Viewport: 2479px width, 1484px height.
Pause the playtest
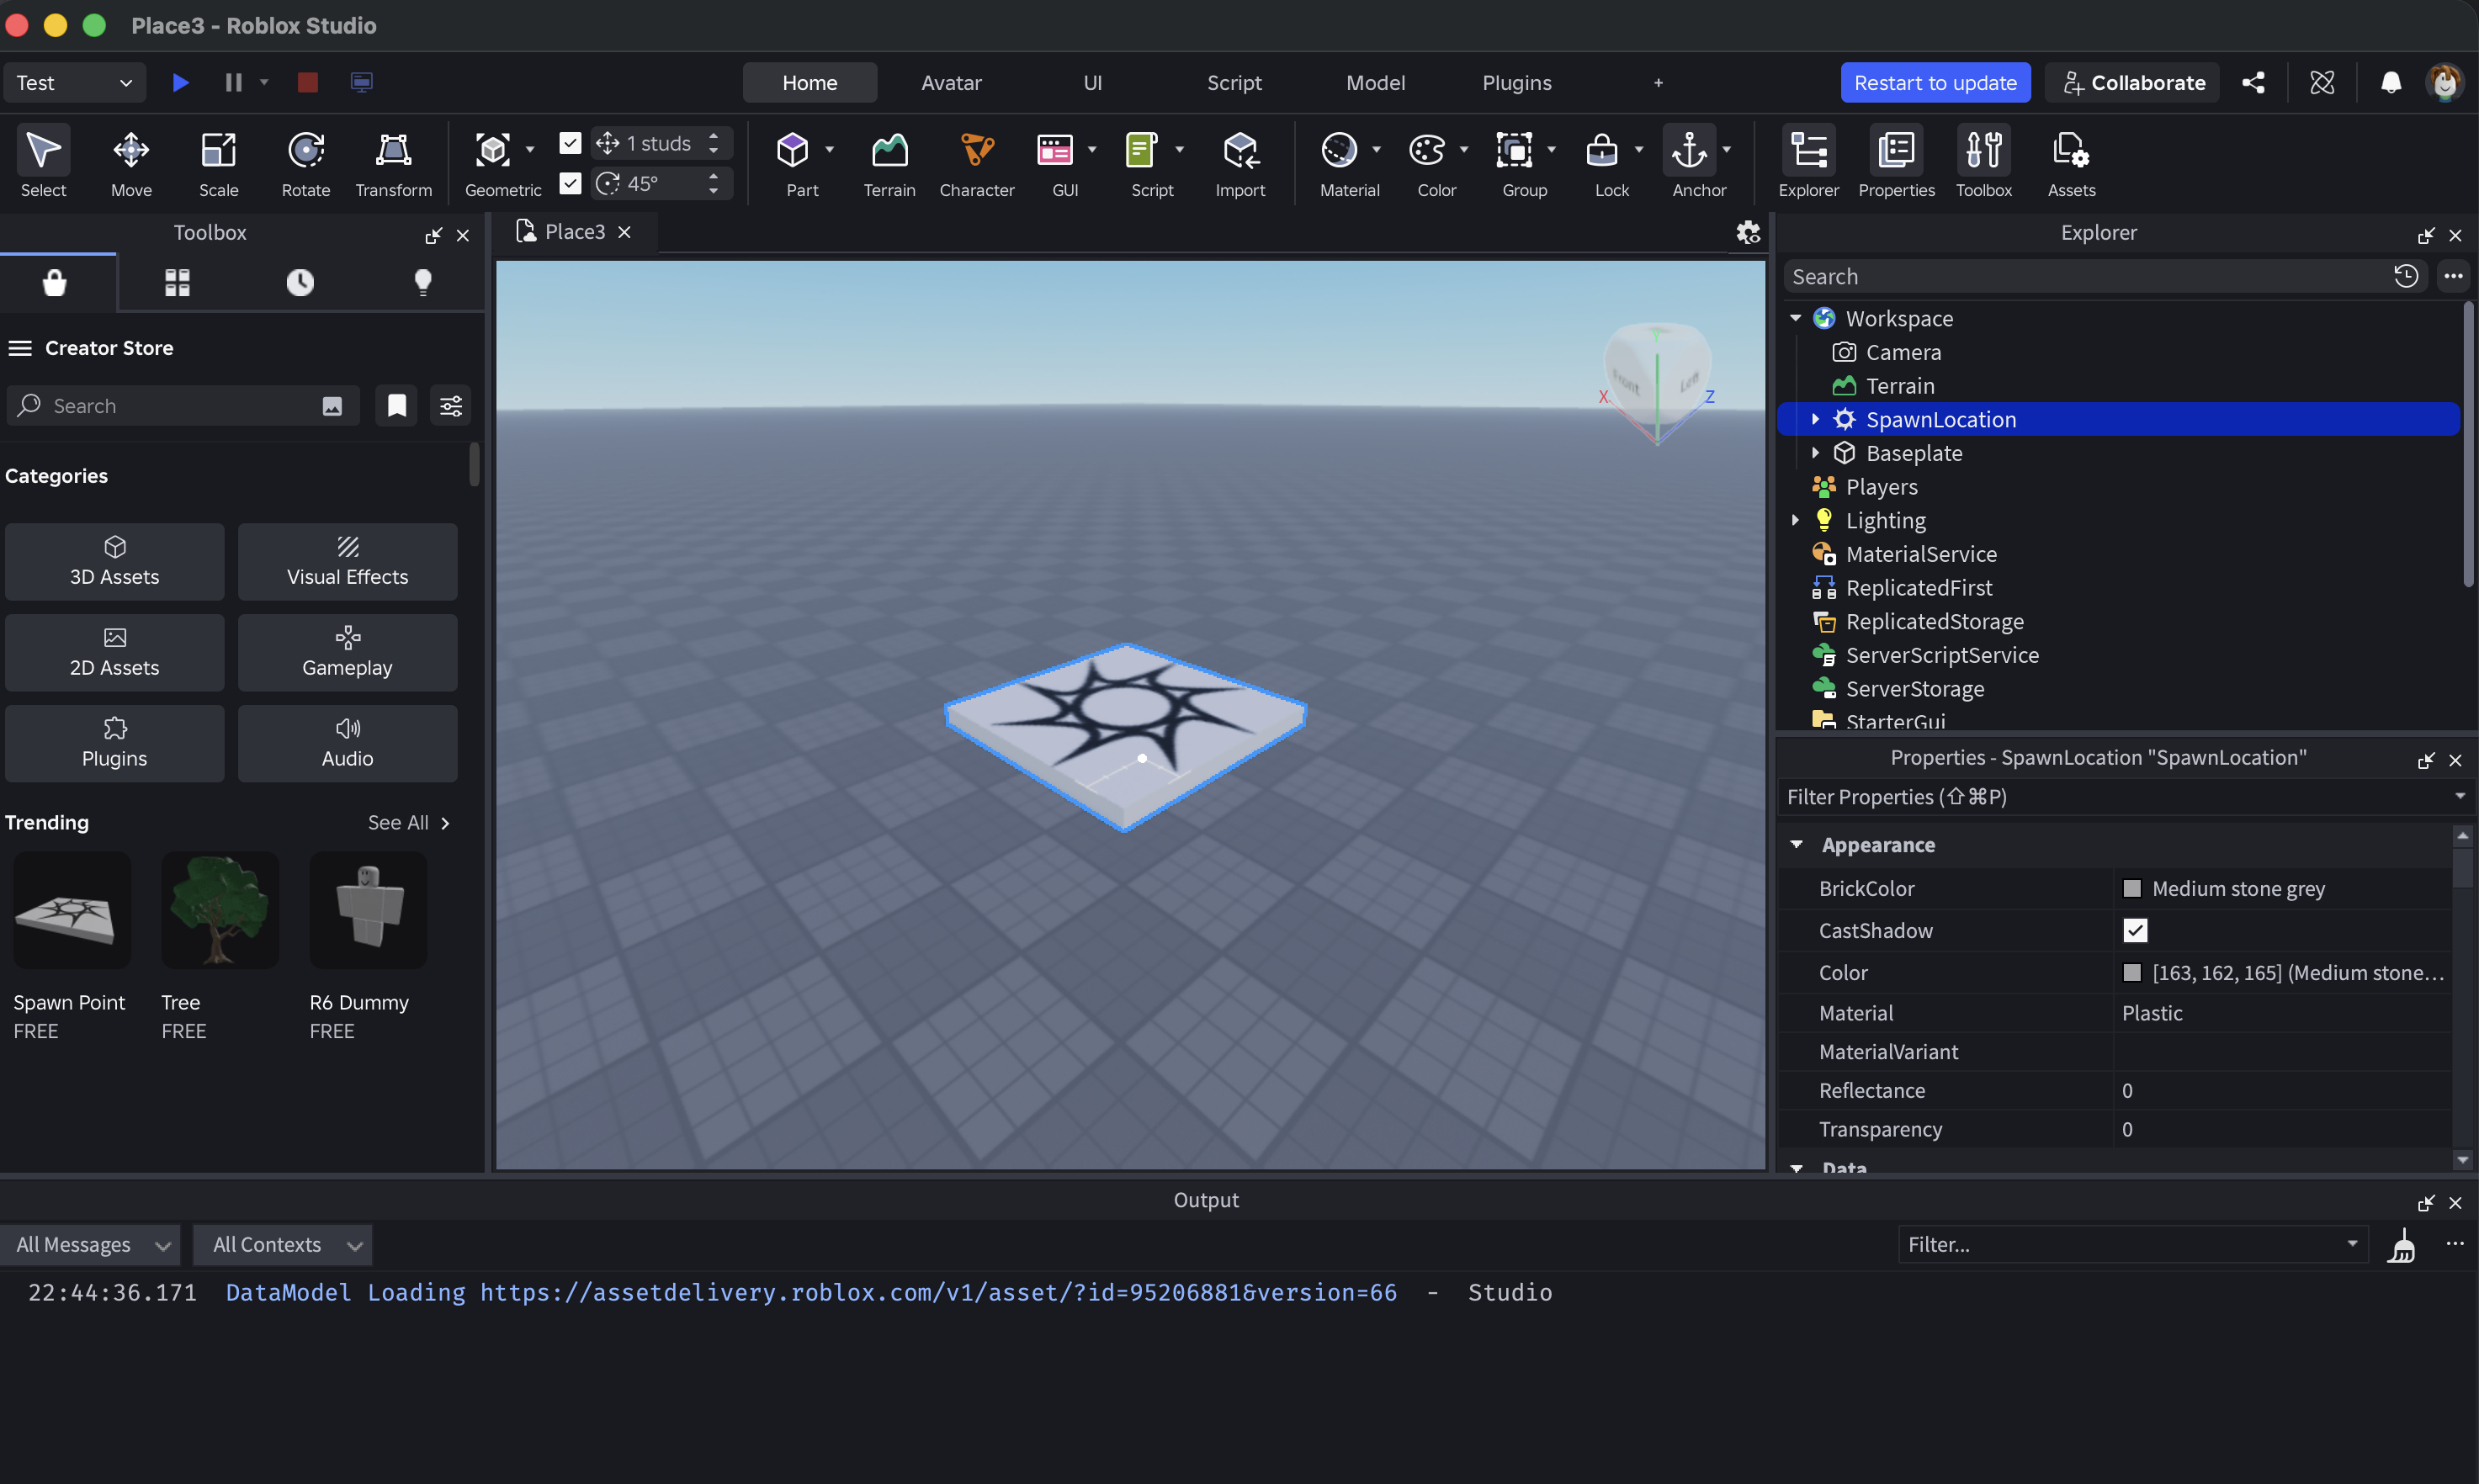[x=233, y=82]
